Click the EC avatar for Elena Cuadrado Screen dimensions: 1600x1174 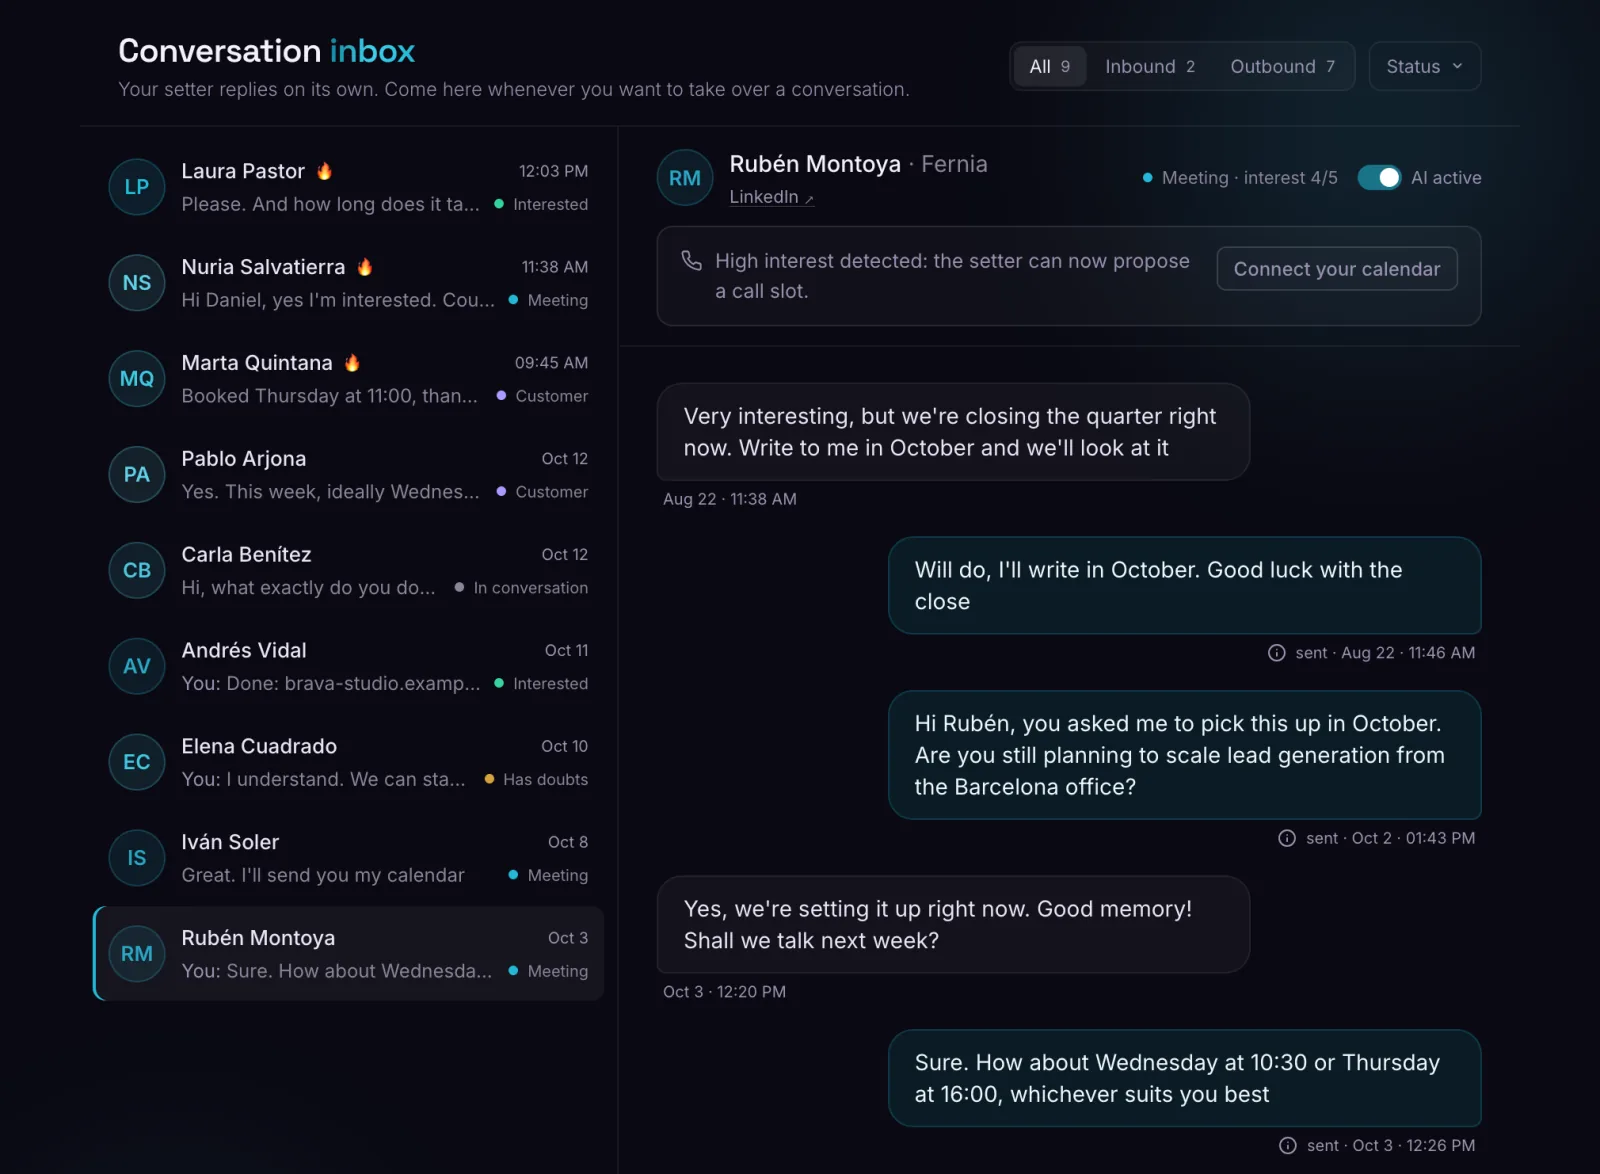137,762
